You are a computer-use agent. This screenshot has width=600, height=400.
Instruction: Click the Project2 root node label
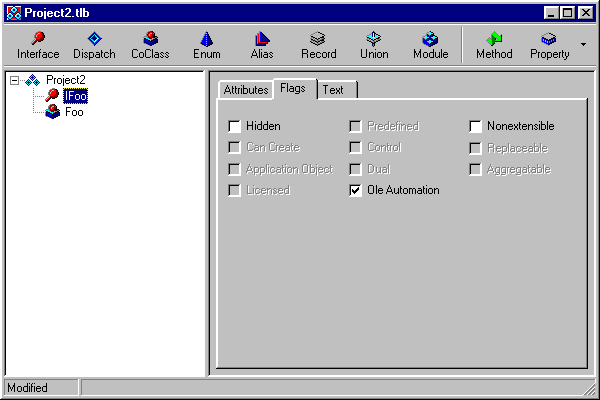tap(67, 80)
